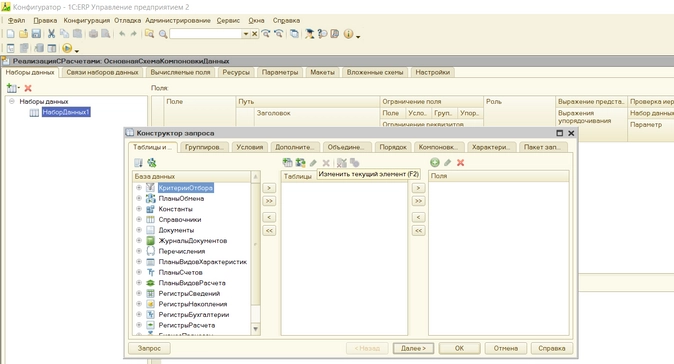The height and width of the screenshot is (364, 674).
Task: Click the pencil edit icon above Таблицы
Action: (x=313, y=163)
